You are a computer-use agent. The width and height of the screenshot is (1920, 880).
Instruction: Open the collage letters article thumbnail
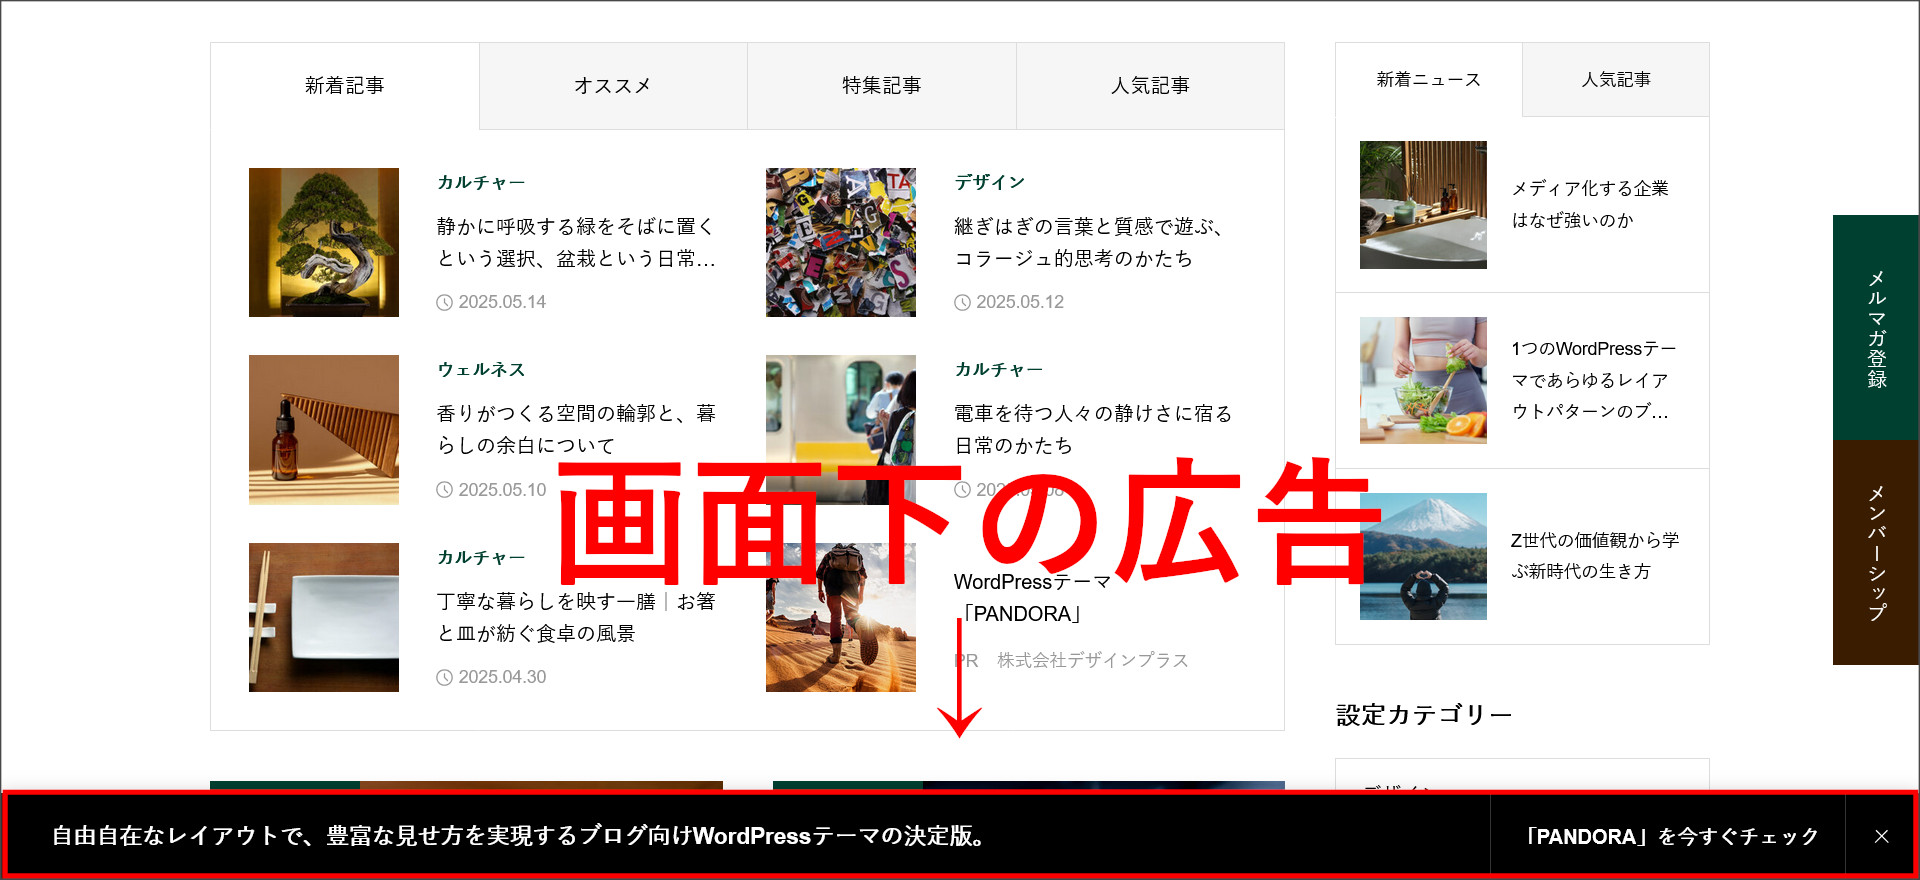[841, 242]
